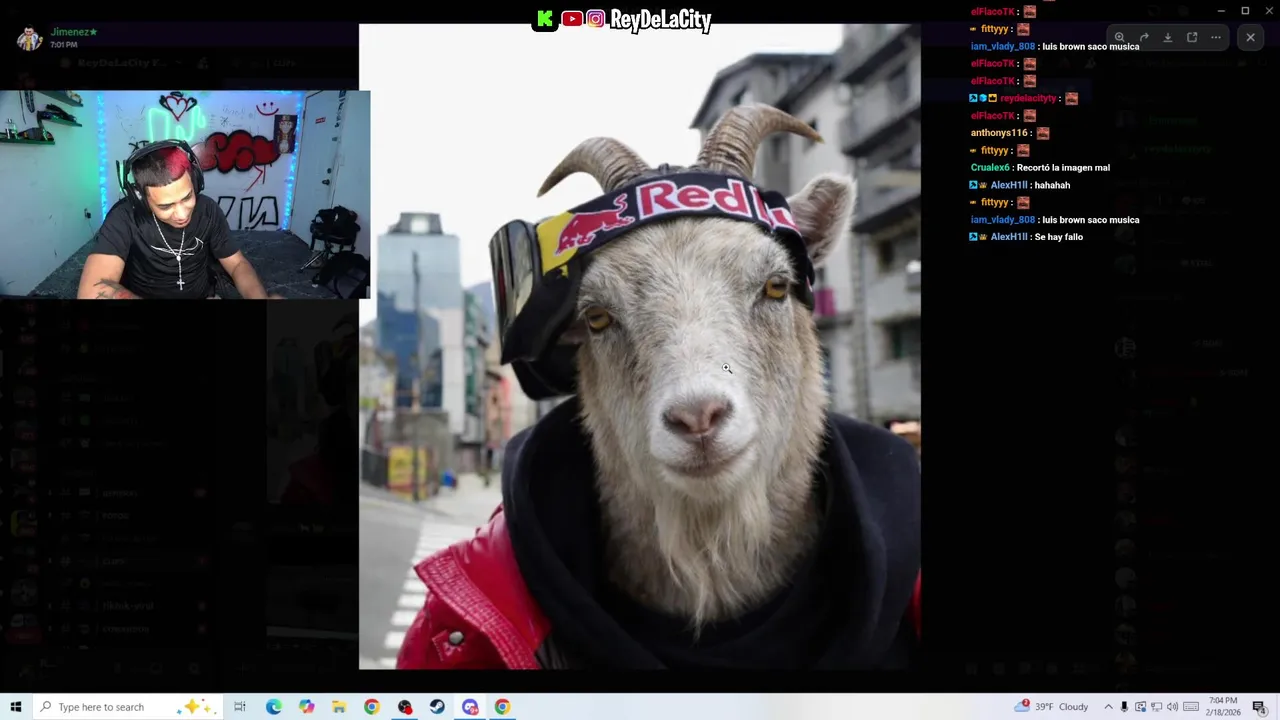Open the volume speaker tray icon
The image size is (1280, 720).
(1172, 707)
